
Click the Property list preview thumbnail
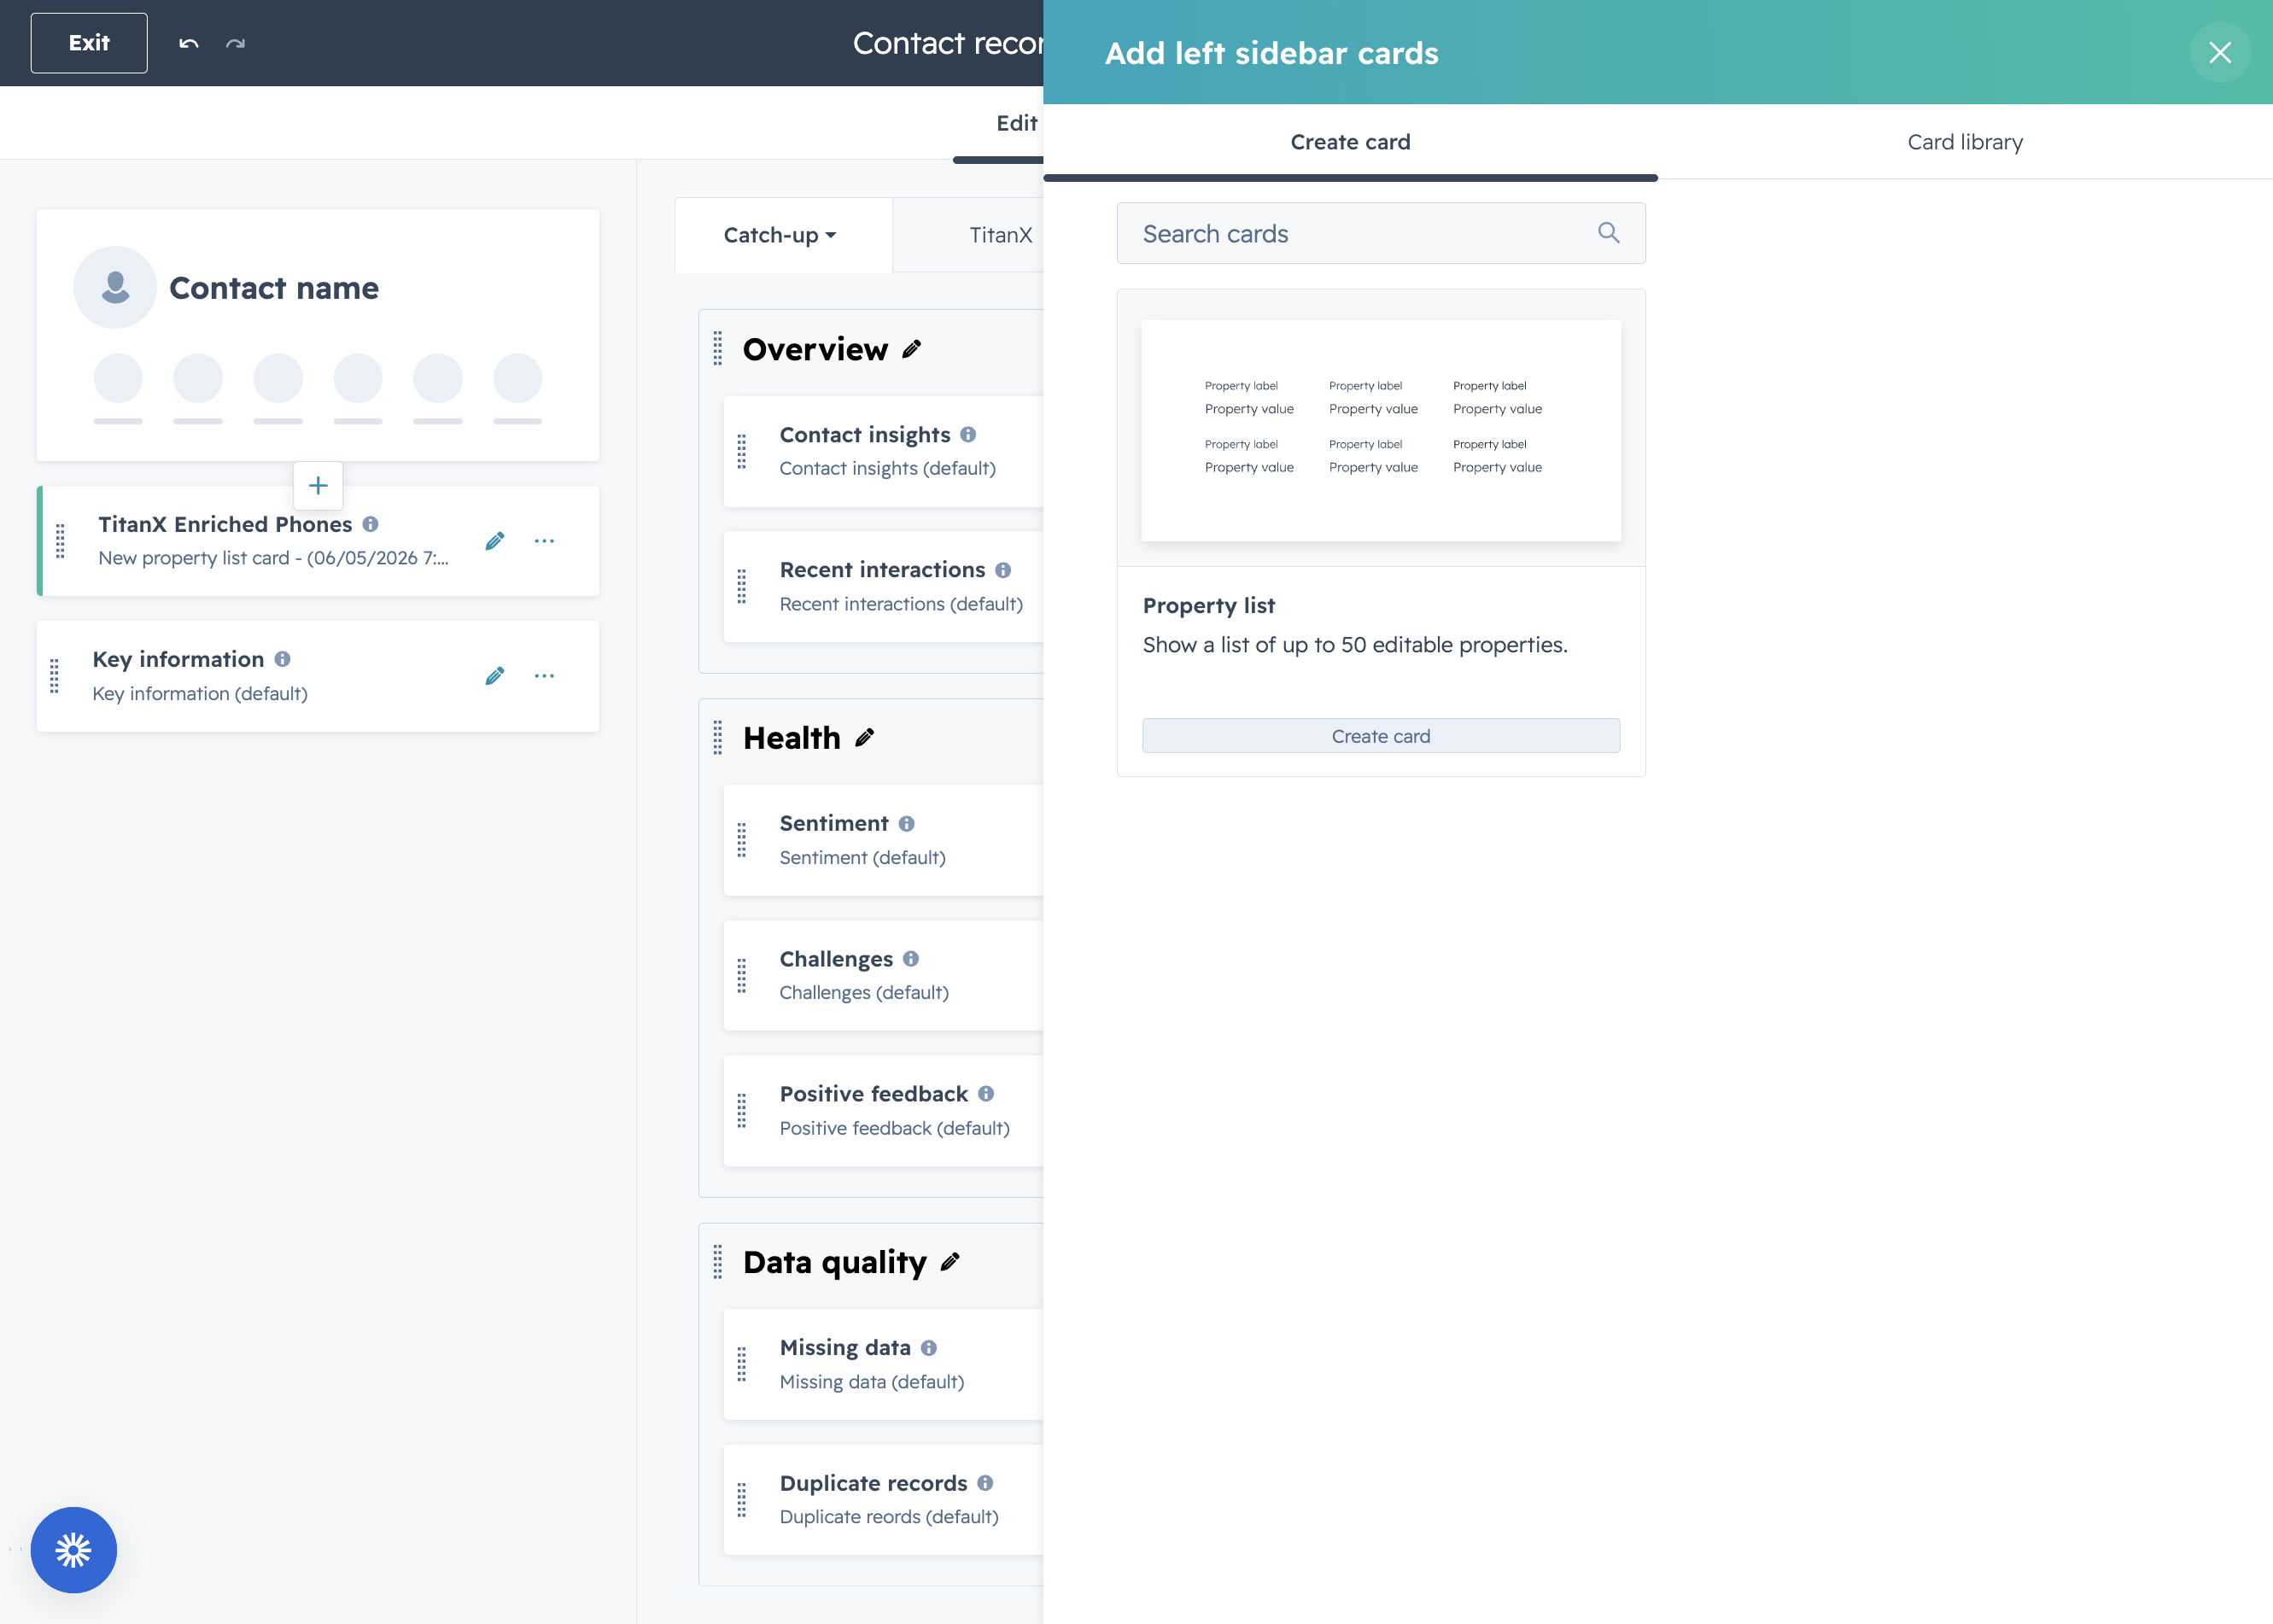pyautogui.click(x=1381, y=431)
